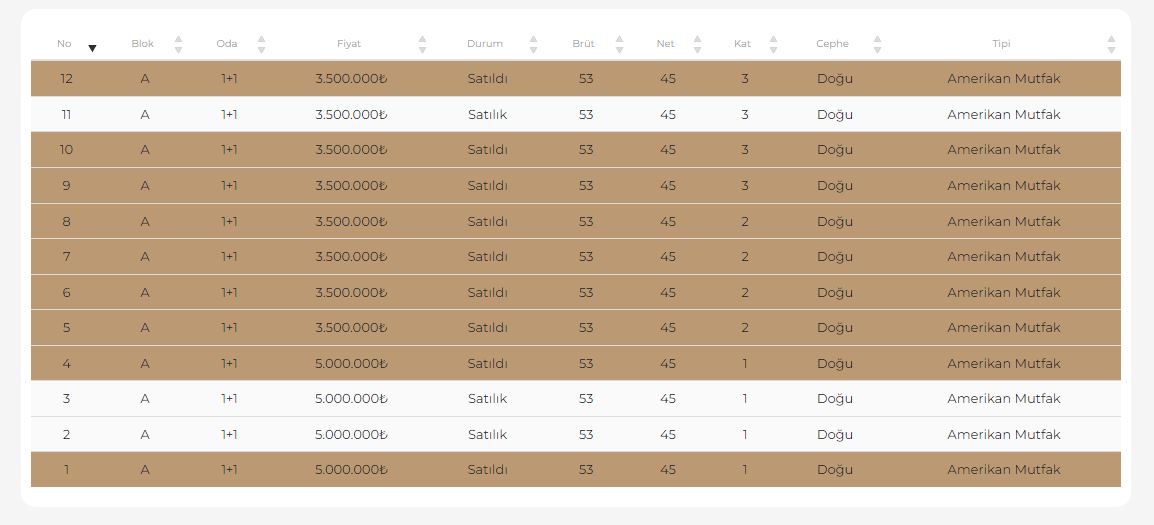
Task: Sort by Tipi using its arrows
Action: point(1111,44)
